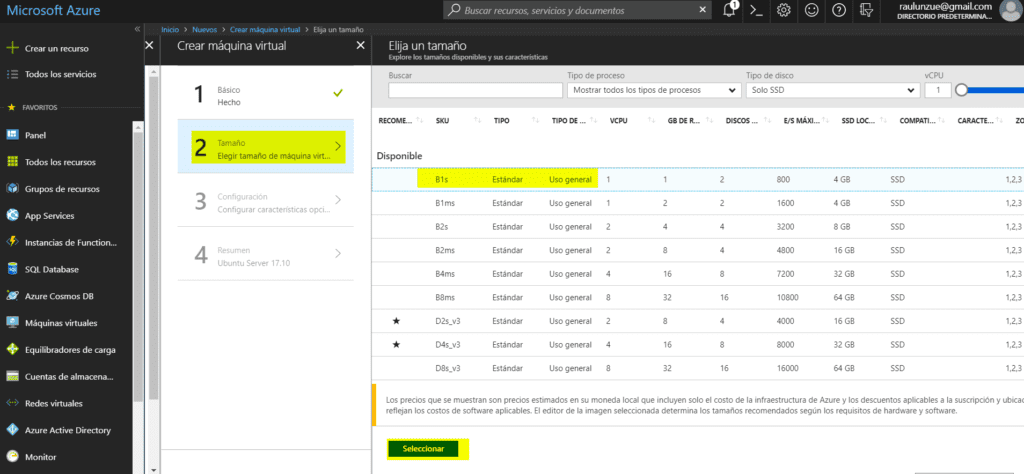Image resolution: width=1024 pixels, height=474 pixels.
Task: Open the settings gear icon
Action: coord(784,10)
